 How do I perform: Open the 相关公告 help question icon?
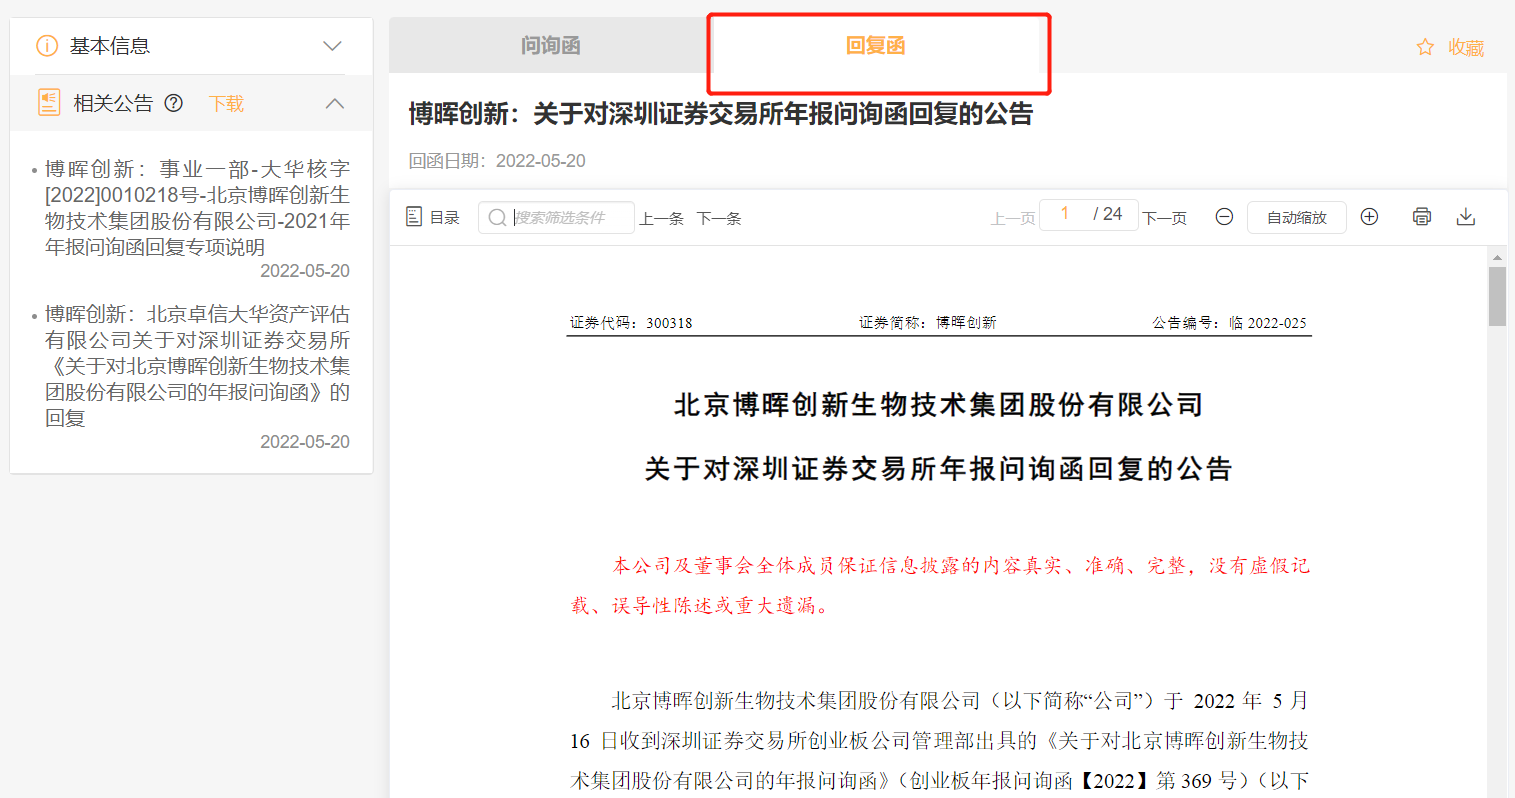174,103
